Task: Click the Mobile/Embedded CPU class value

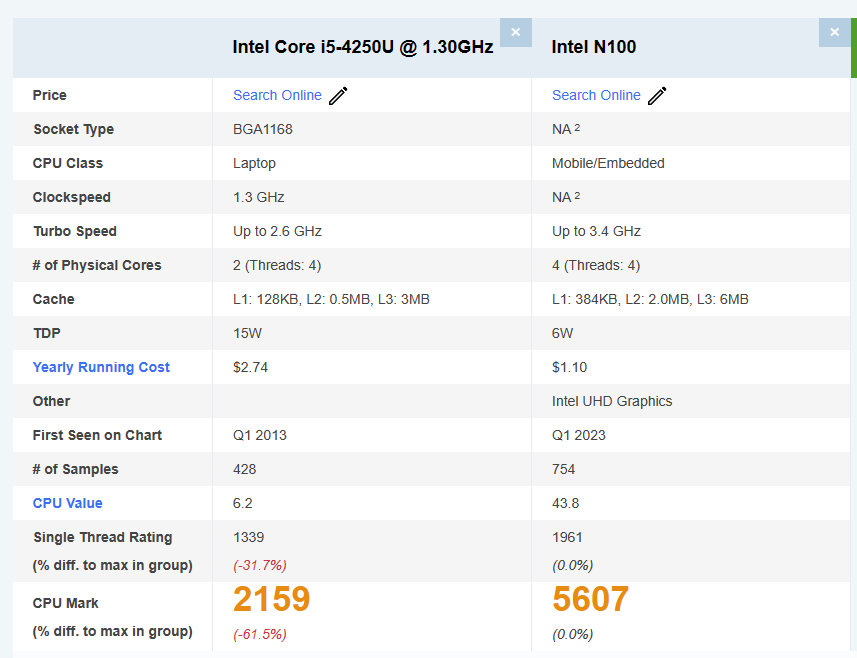Action: (x=608, y=163)
